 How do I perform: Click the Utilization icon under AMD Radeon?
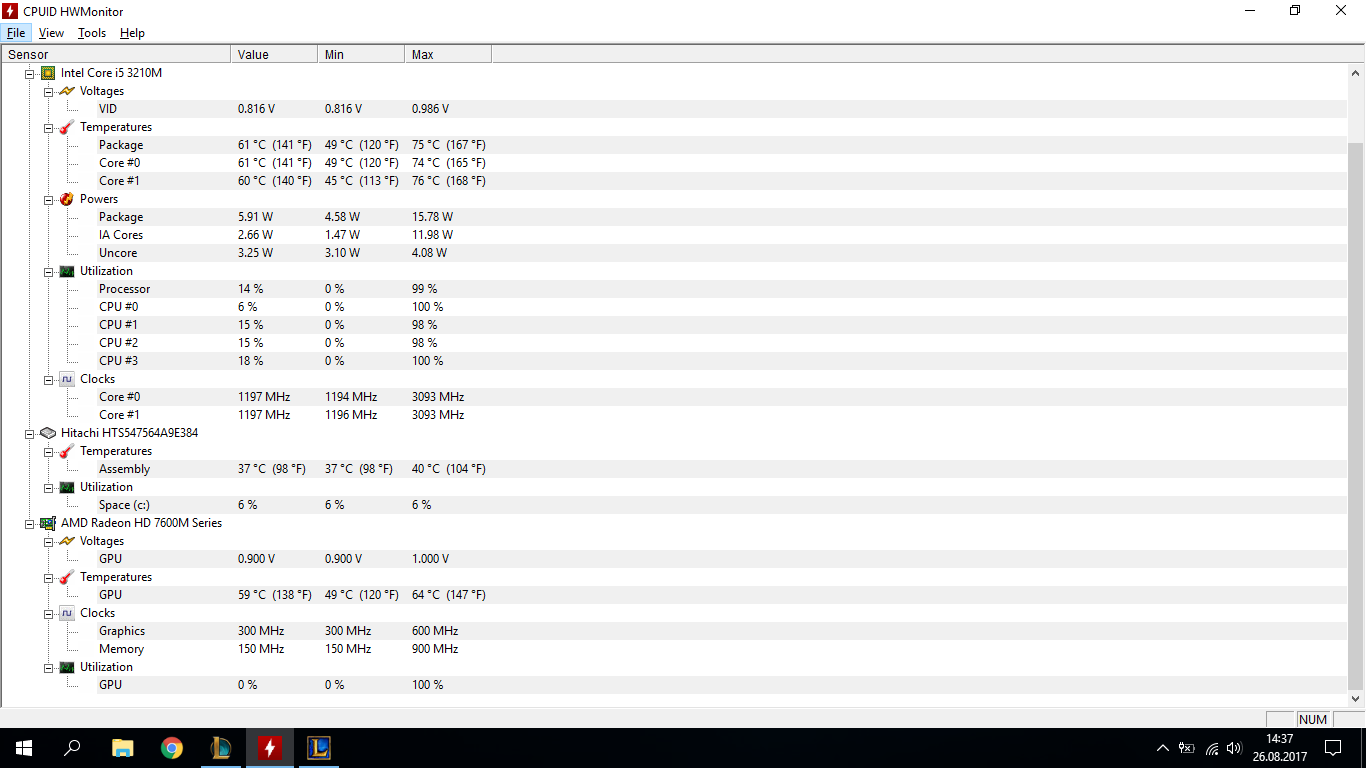point(67,667)
